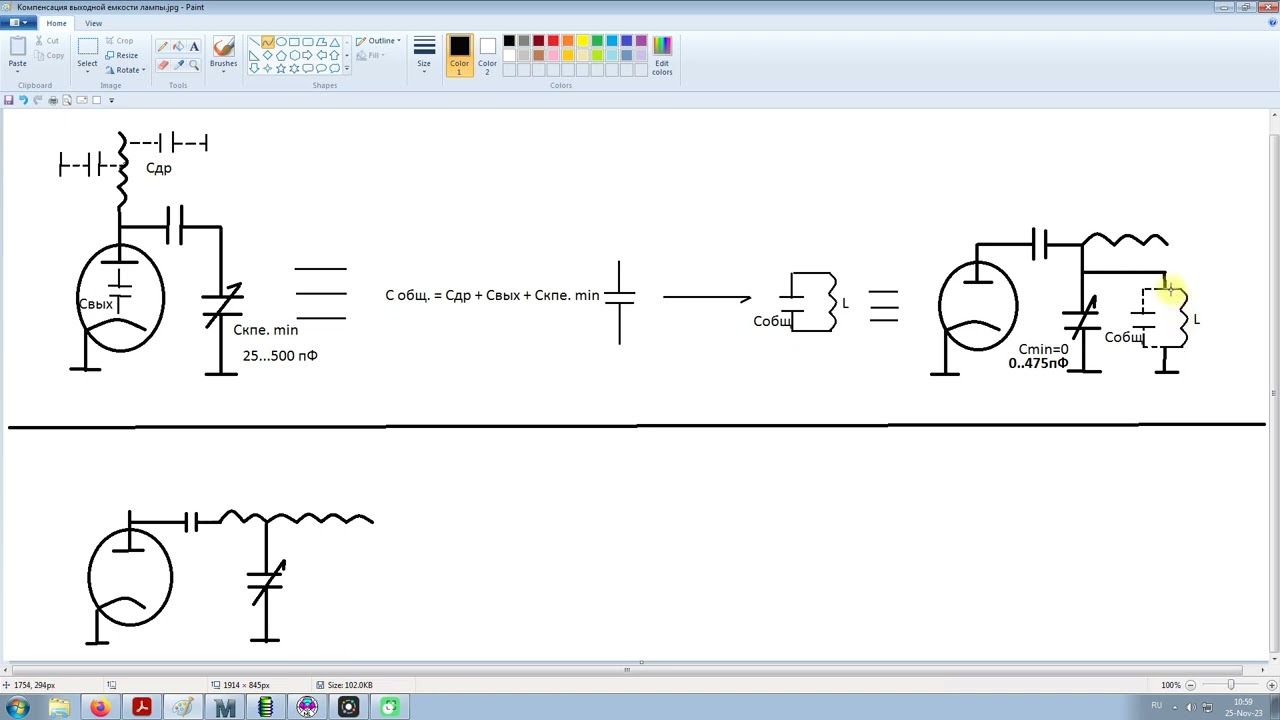Pick the yellow color swatch
This screenshot has height=720, width=1280.
(x=582, y=41)
